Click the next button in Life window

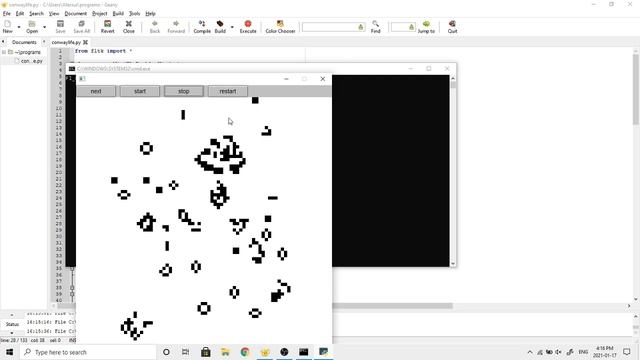(x=96, y=91)
